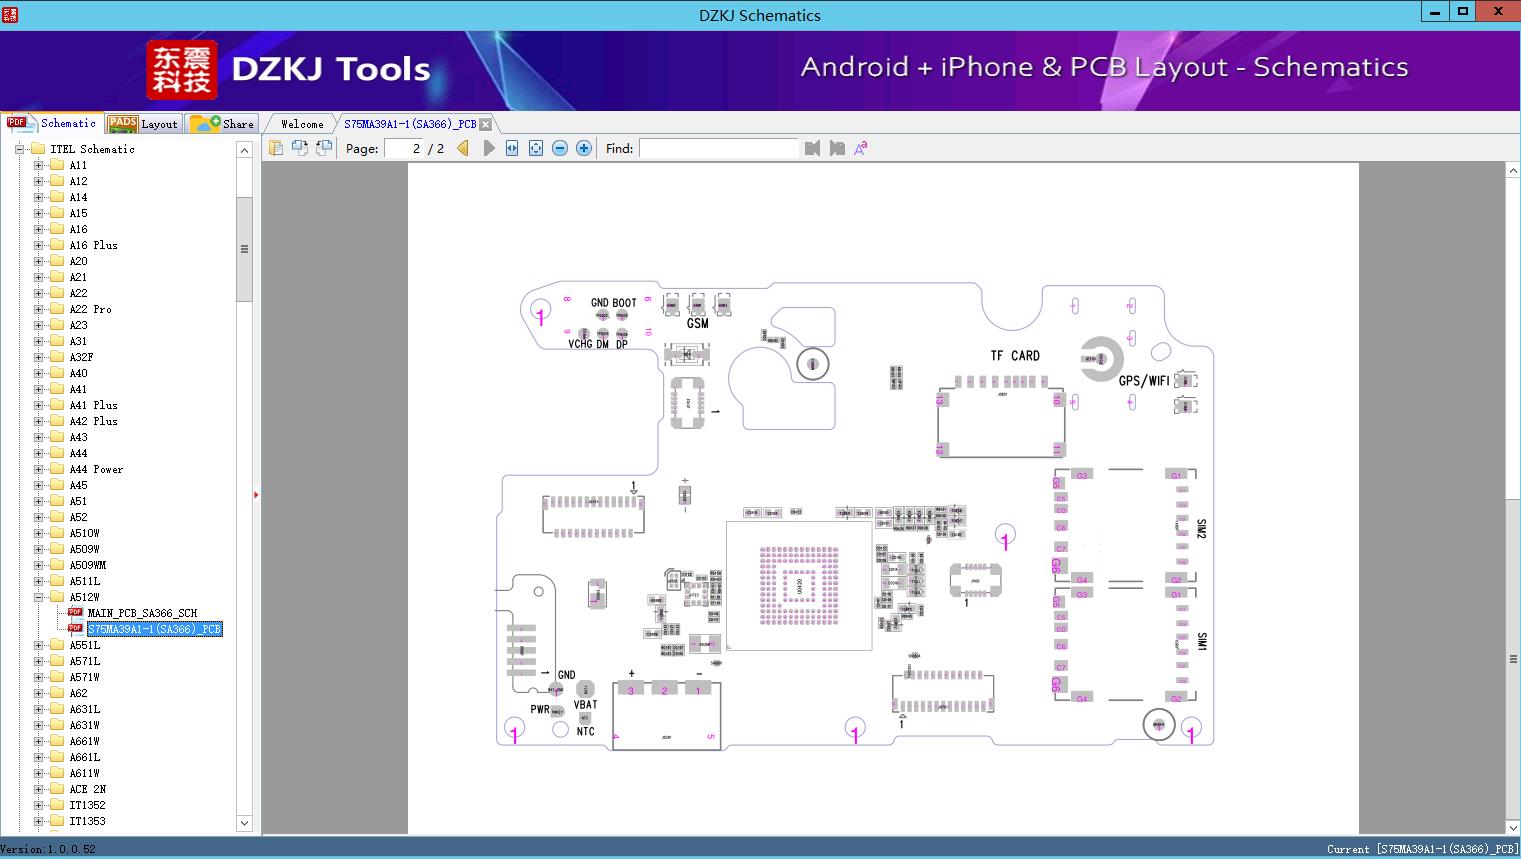Screen dimensions: 1521x859
Task: Select the A661L folder
Action: tap(85, 757)
